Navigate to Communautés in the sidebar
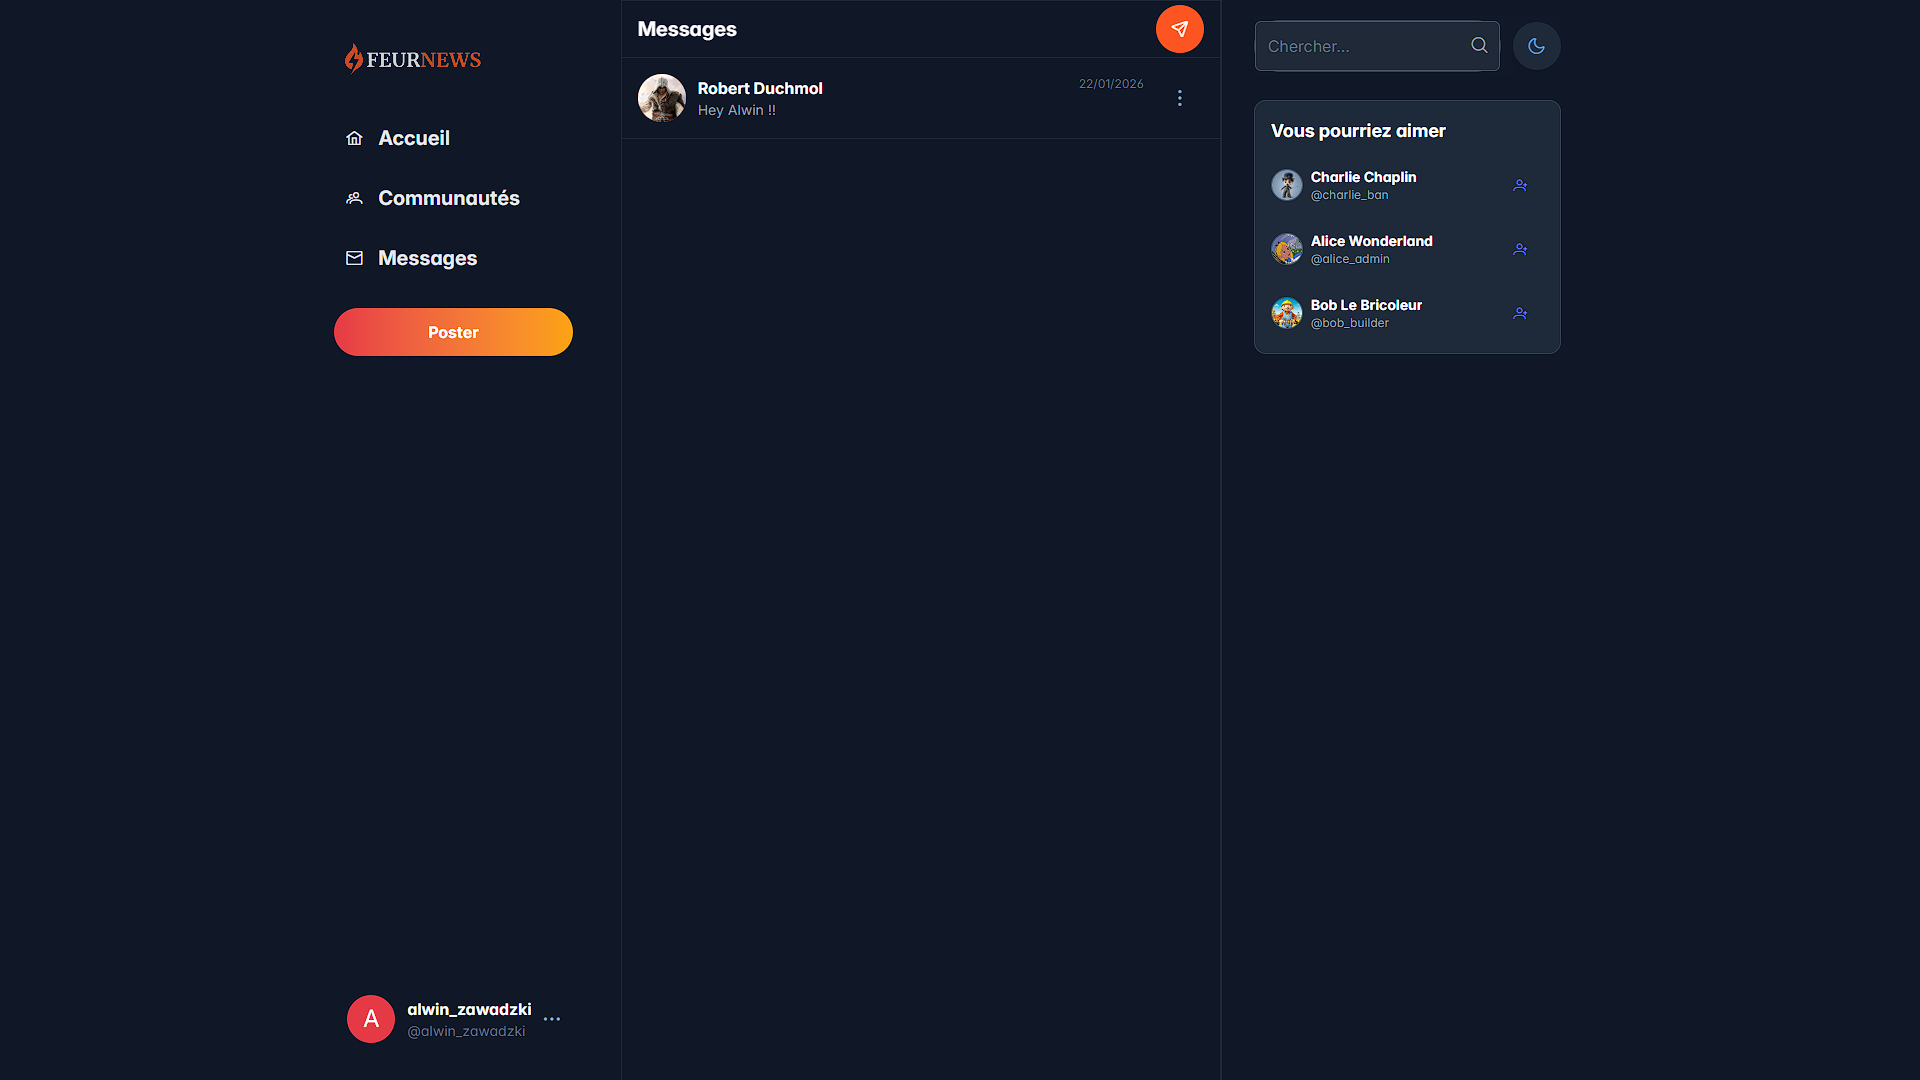This screenshot has height=1080, width=1920. pyautogui.click(x=448, y=198)
